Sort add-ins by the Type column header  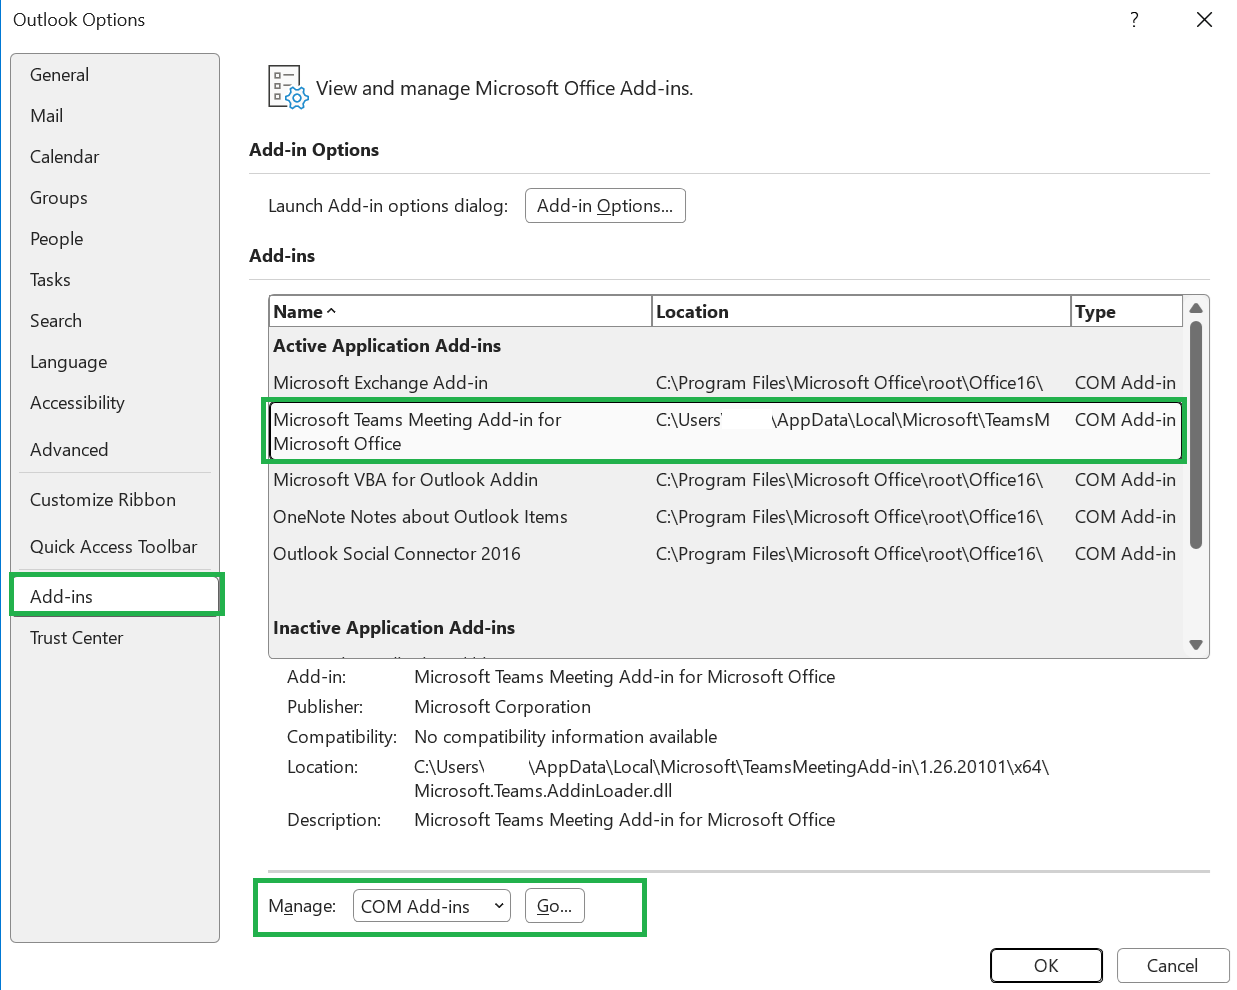tap(1126, 312)
